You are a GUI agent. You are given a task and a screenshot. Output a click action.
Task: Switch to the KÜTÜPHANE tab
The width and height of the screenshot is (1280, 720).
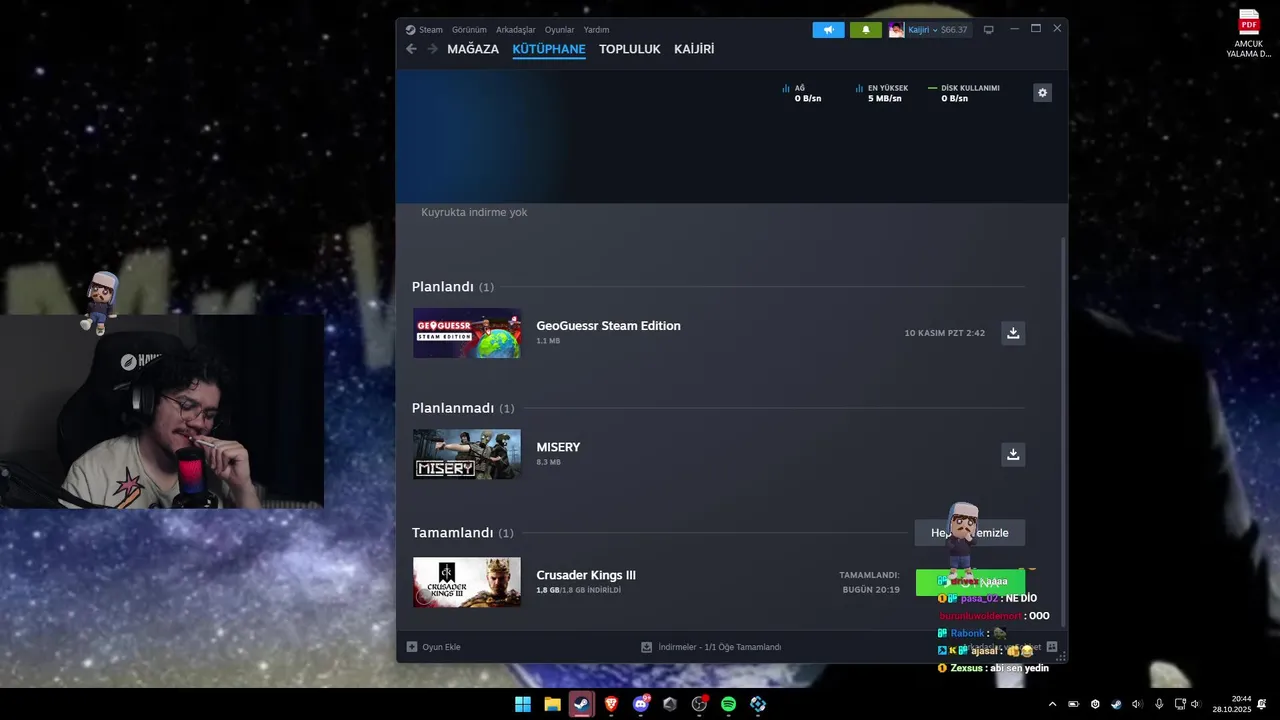pos(549,49)
